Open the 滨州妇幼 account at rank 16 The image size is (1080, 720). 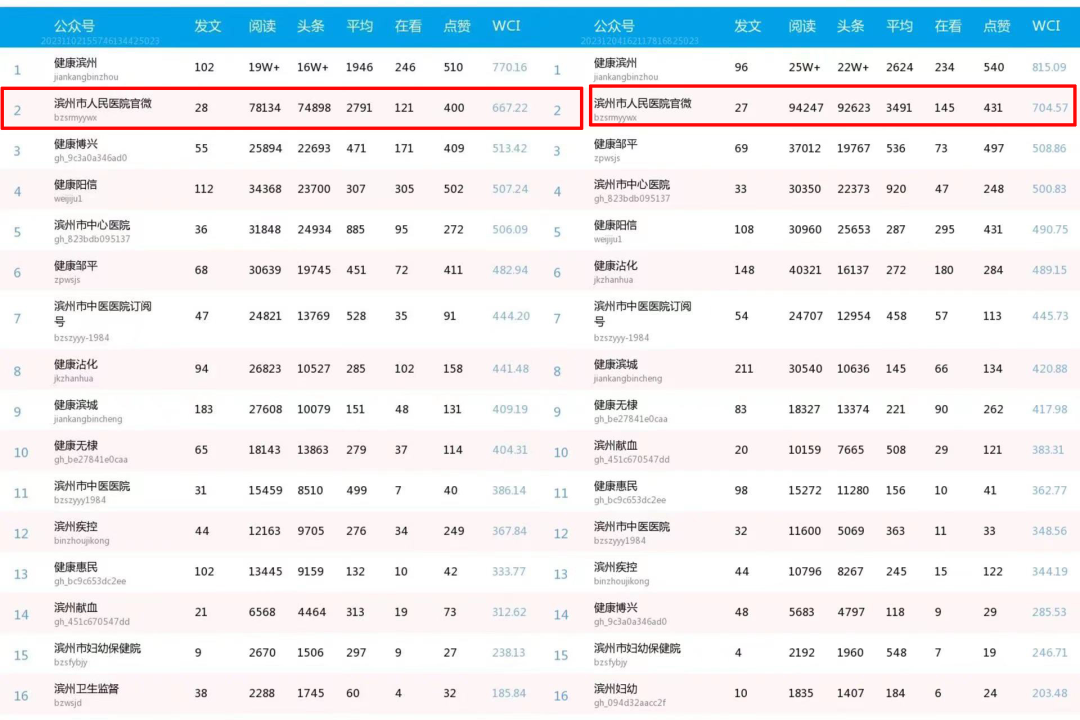[615, 689]
